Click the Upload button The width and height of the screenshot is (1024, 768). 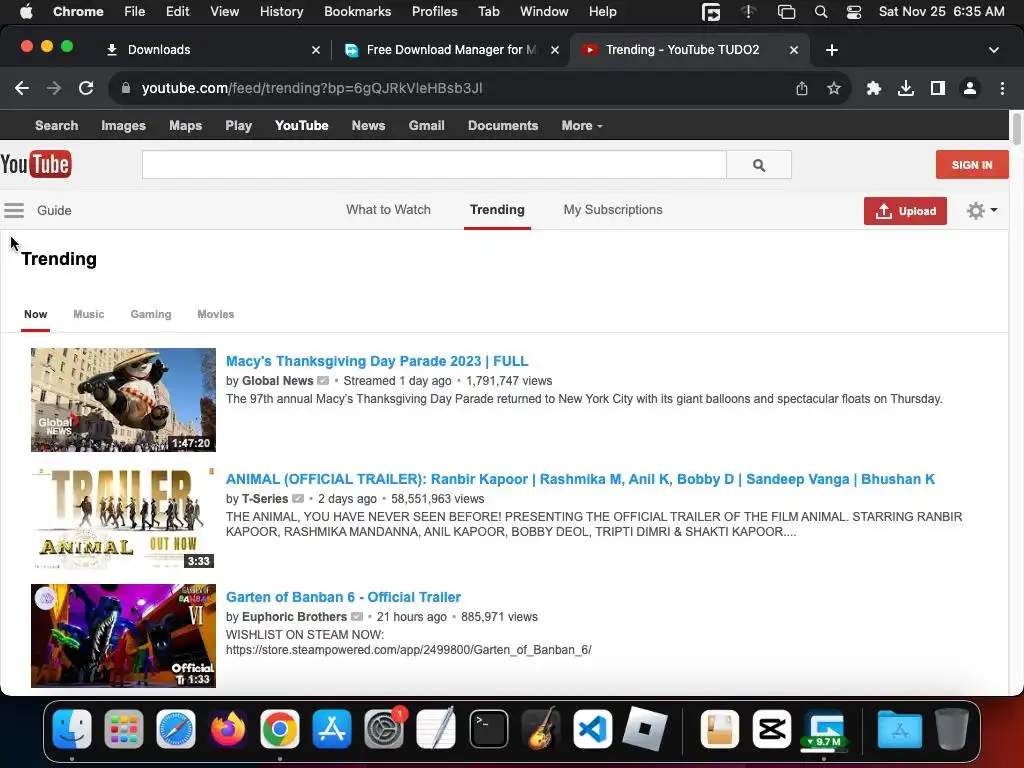tap(905, 211)
